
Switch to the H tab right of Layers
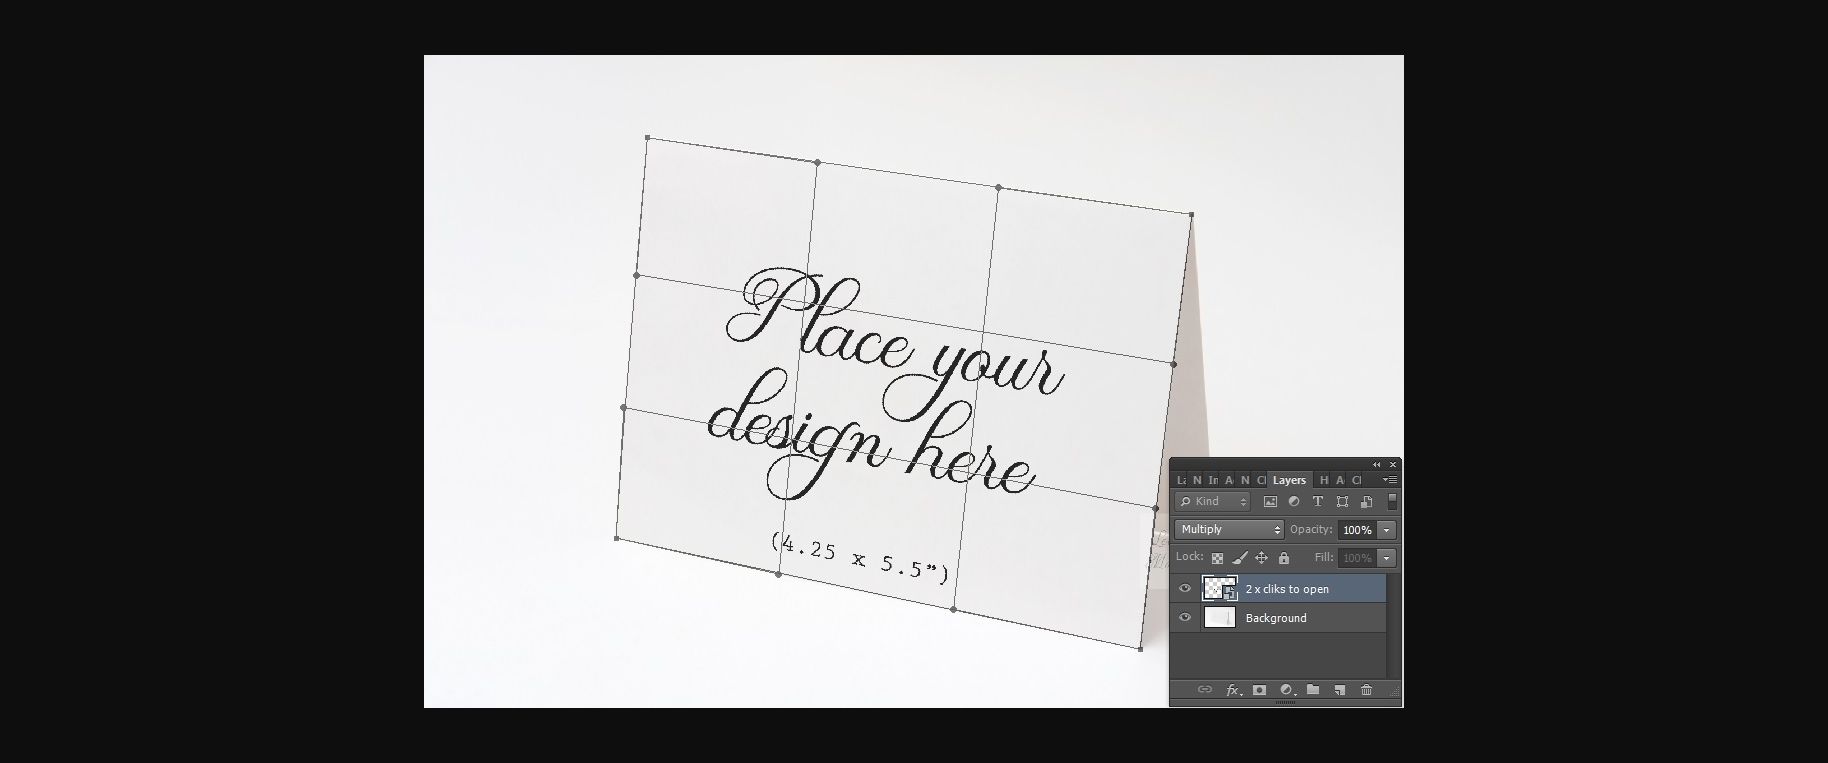pos(1324,480)
